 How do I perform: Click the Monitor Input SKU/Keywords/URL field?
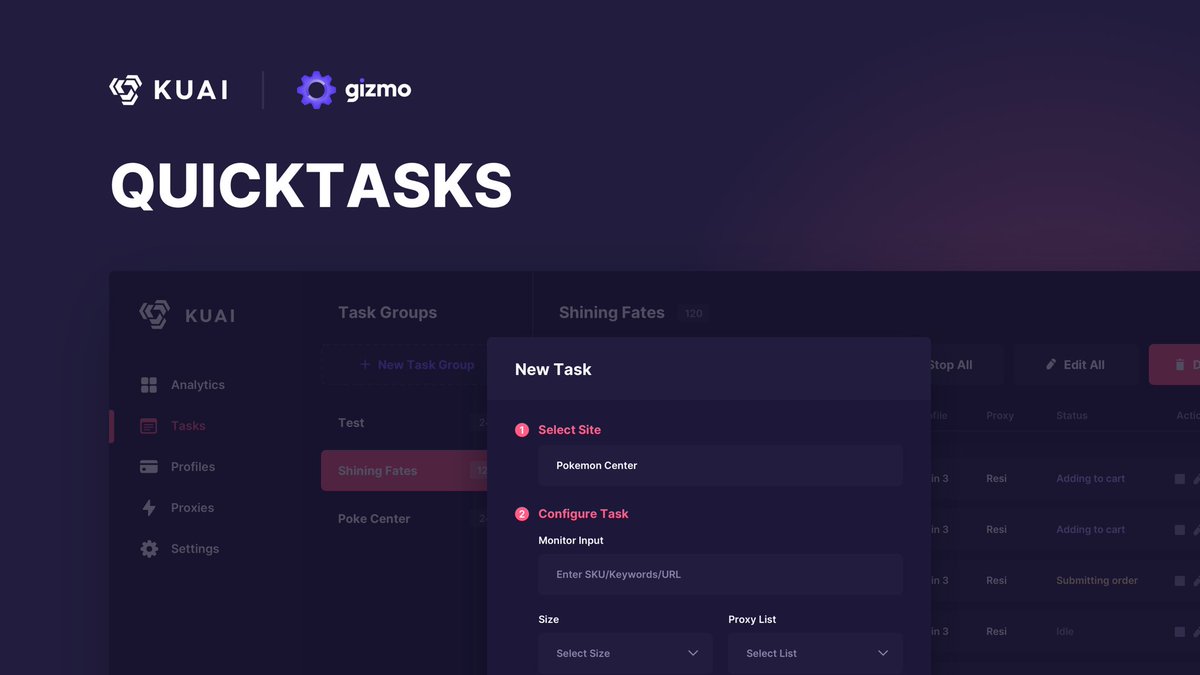tap(720, 575)
